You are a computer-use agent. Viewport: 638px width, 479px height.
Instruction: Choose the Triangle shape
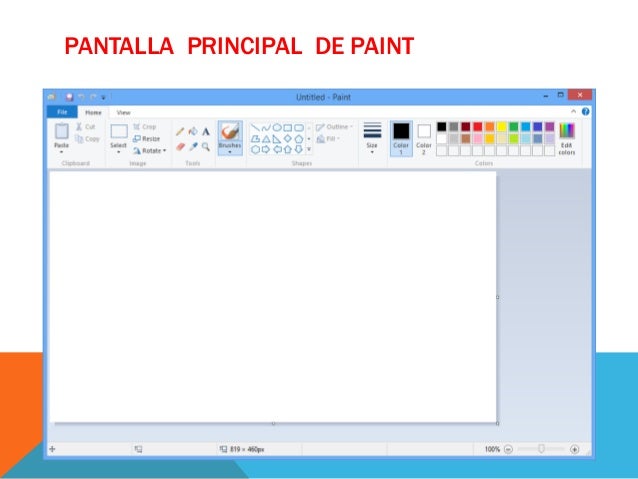pos(266,139)
